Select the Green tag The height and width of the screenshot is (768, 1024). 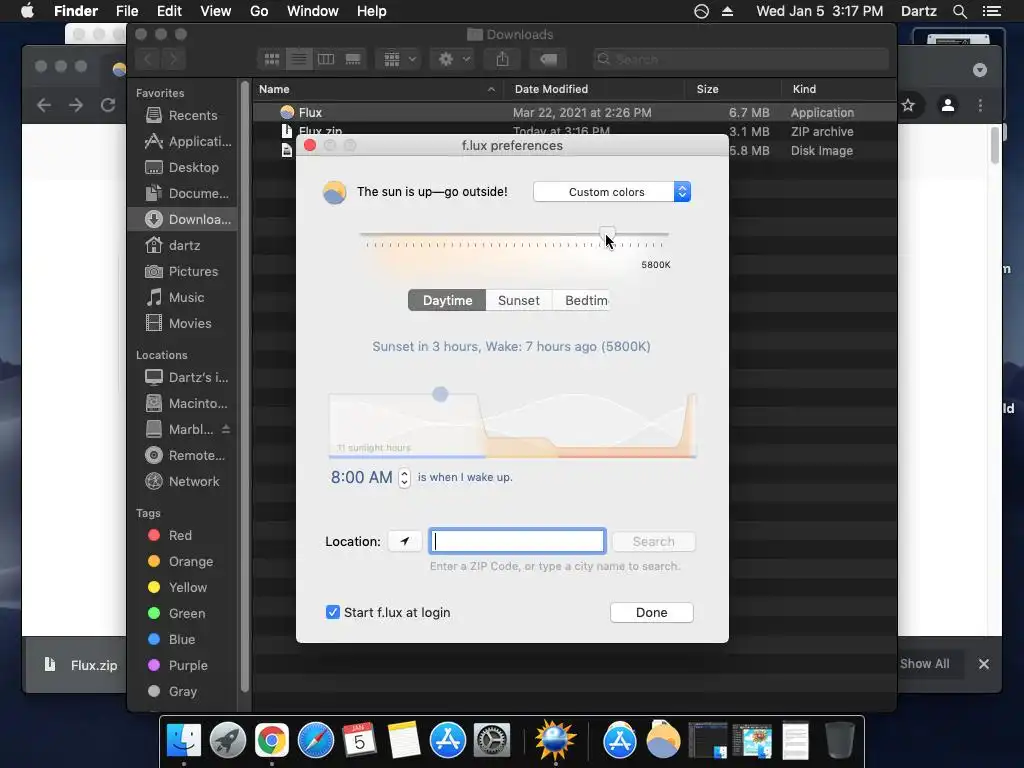tap(182, 613)
